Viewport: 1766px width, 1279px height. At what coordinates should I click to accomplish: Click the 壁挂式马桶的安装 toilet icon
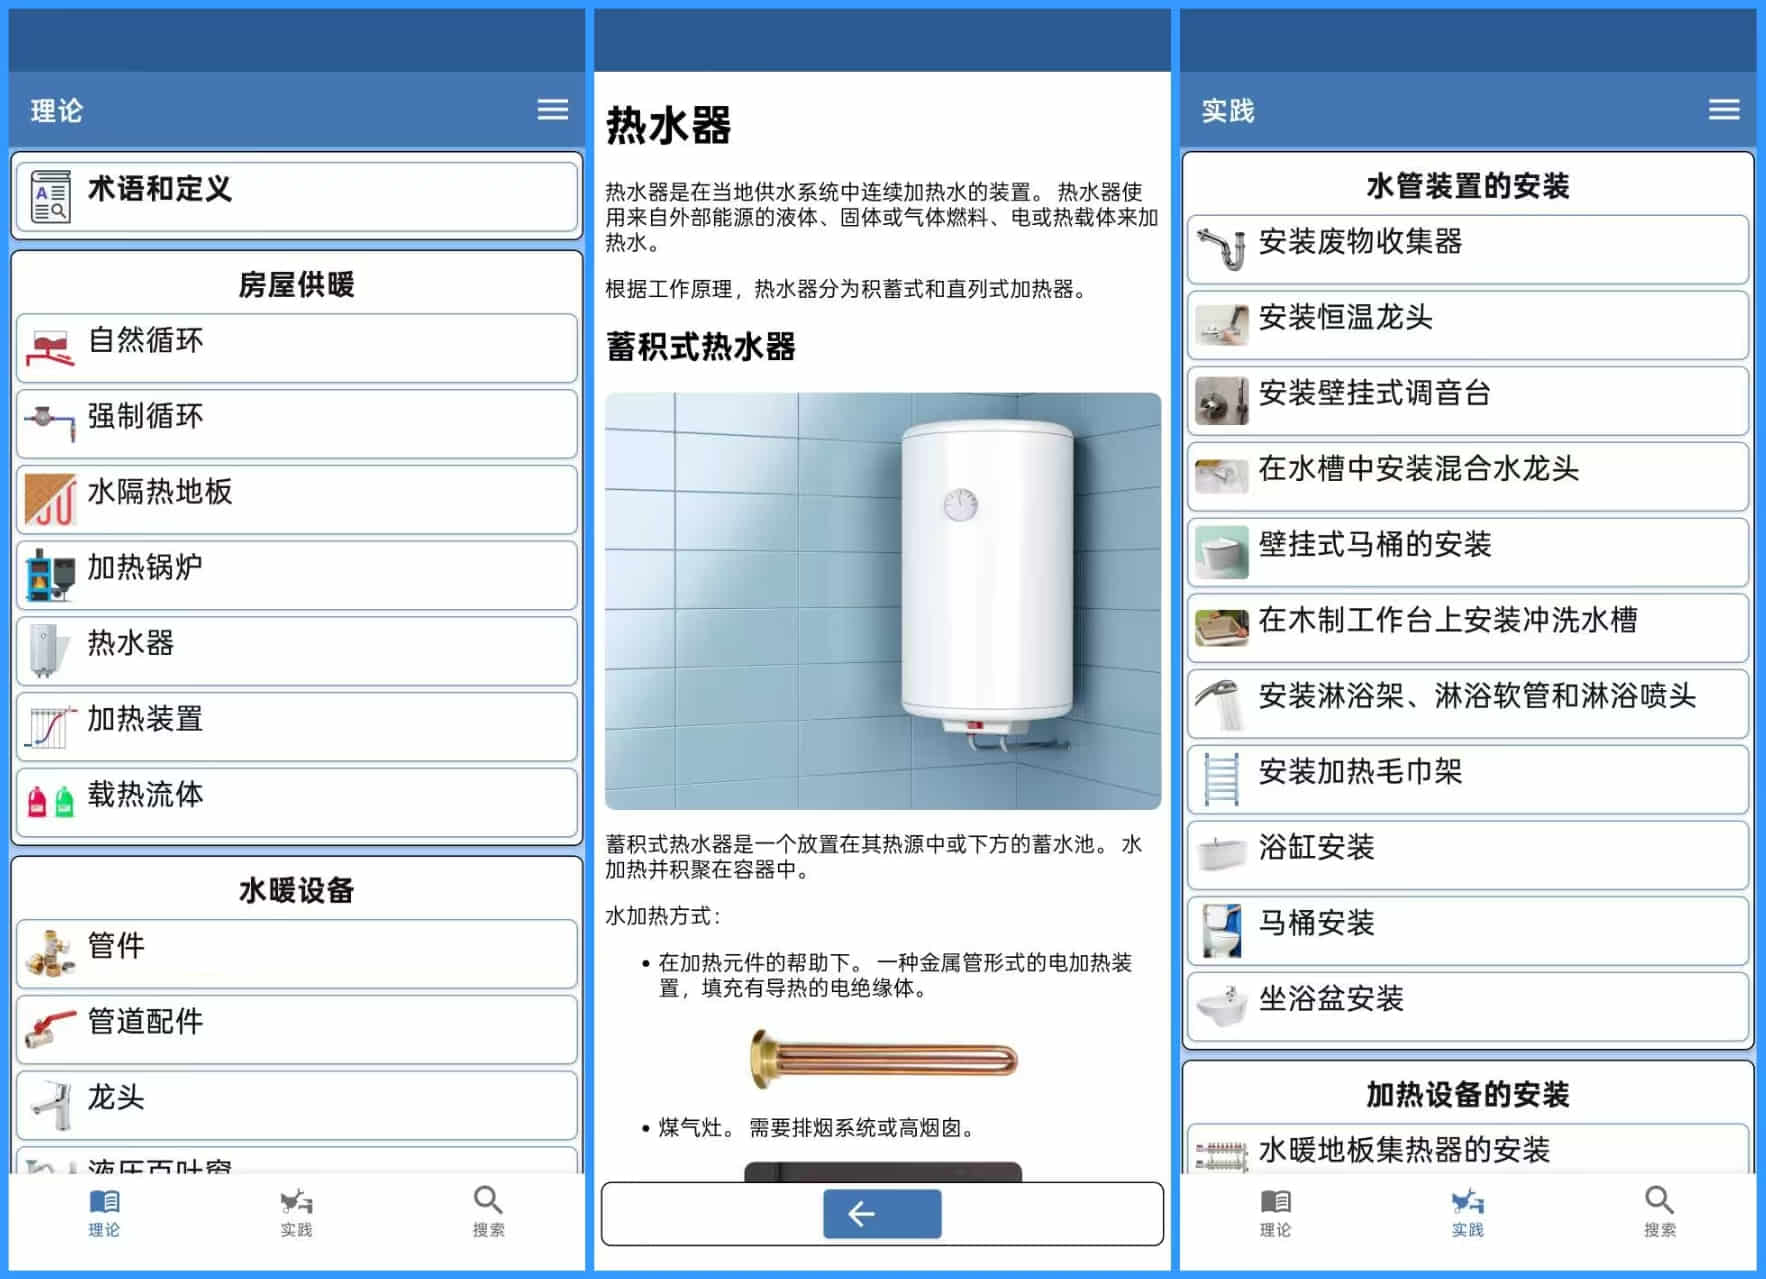click(x=1222, y=552)
